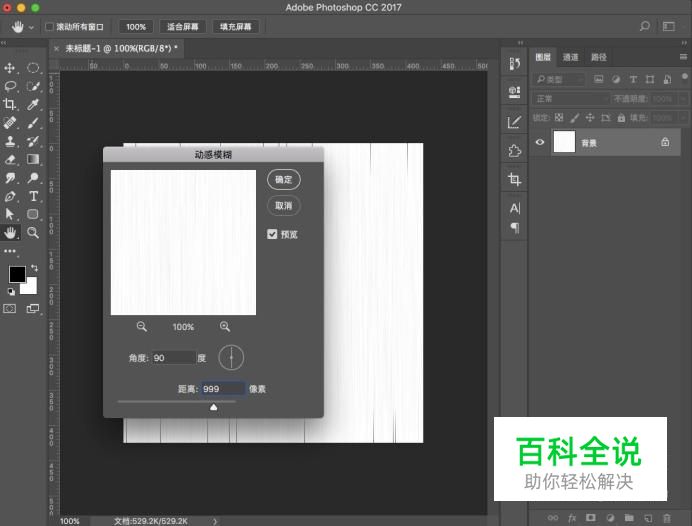Viewport: 692px width, 526px height.
Task: Select the untitled-1 document tab
Action: tap(121, 49)
